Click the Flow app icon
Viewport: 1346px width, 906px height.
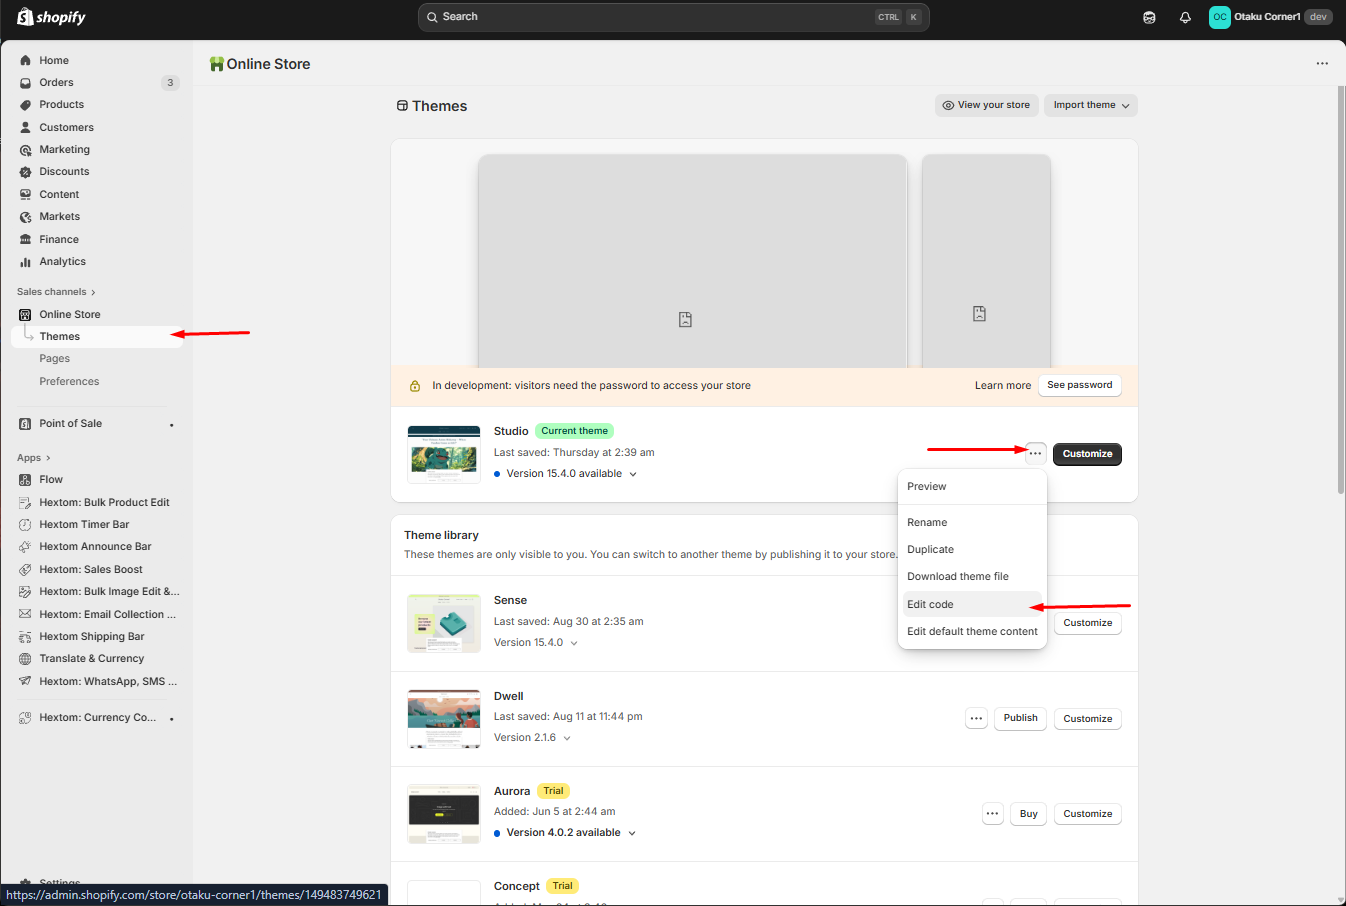coord(25,480)
